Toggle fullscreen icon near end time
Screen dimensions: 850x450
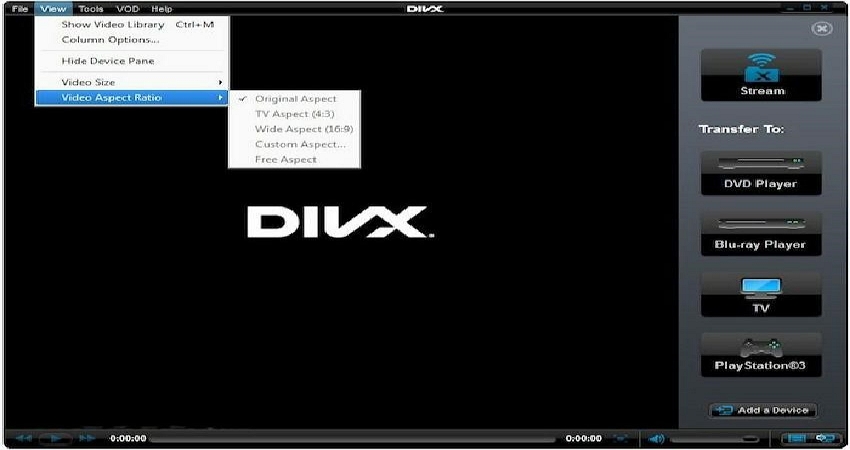click(621, 438)
